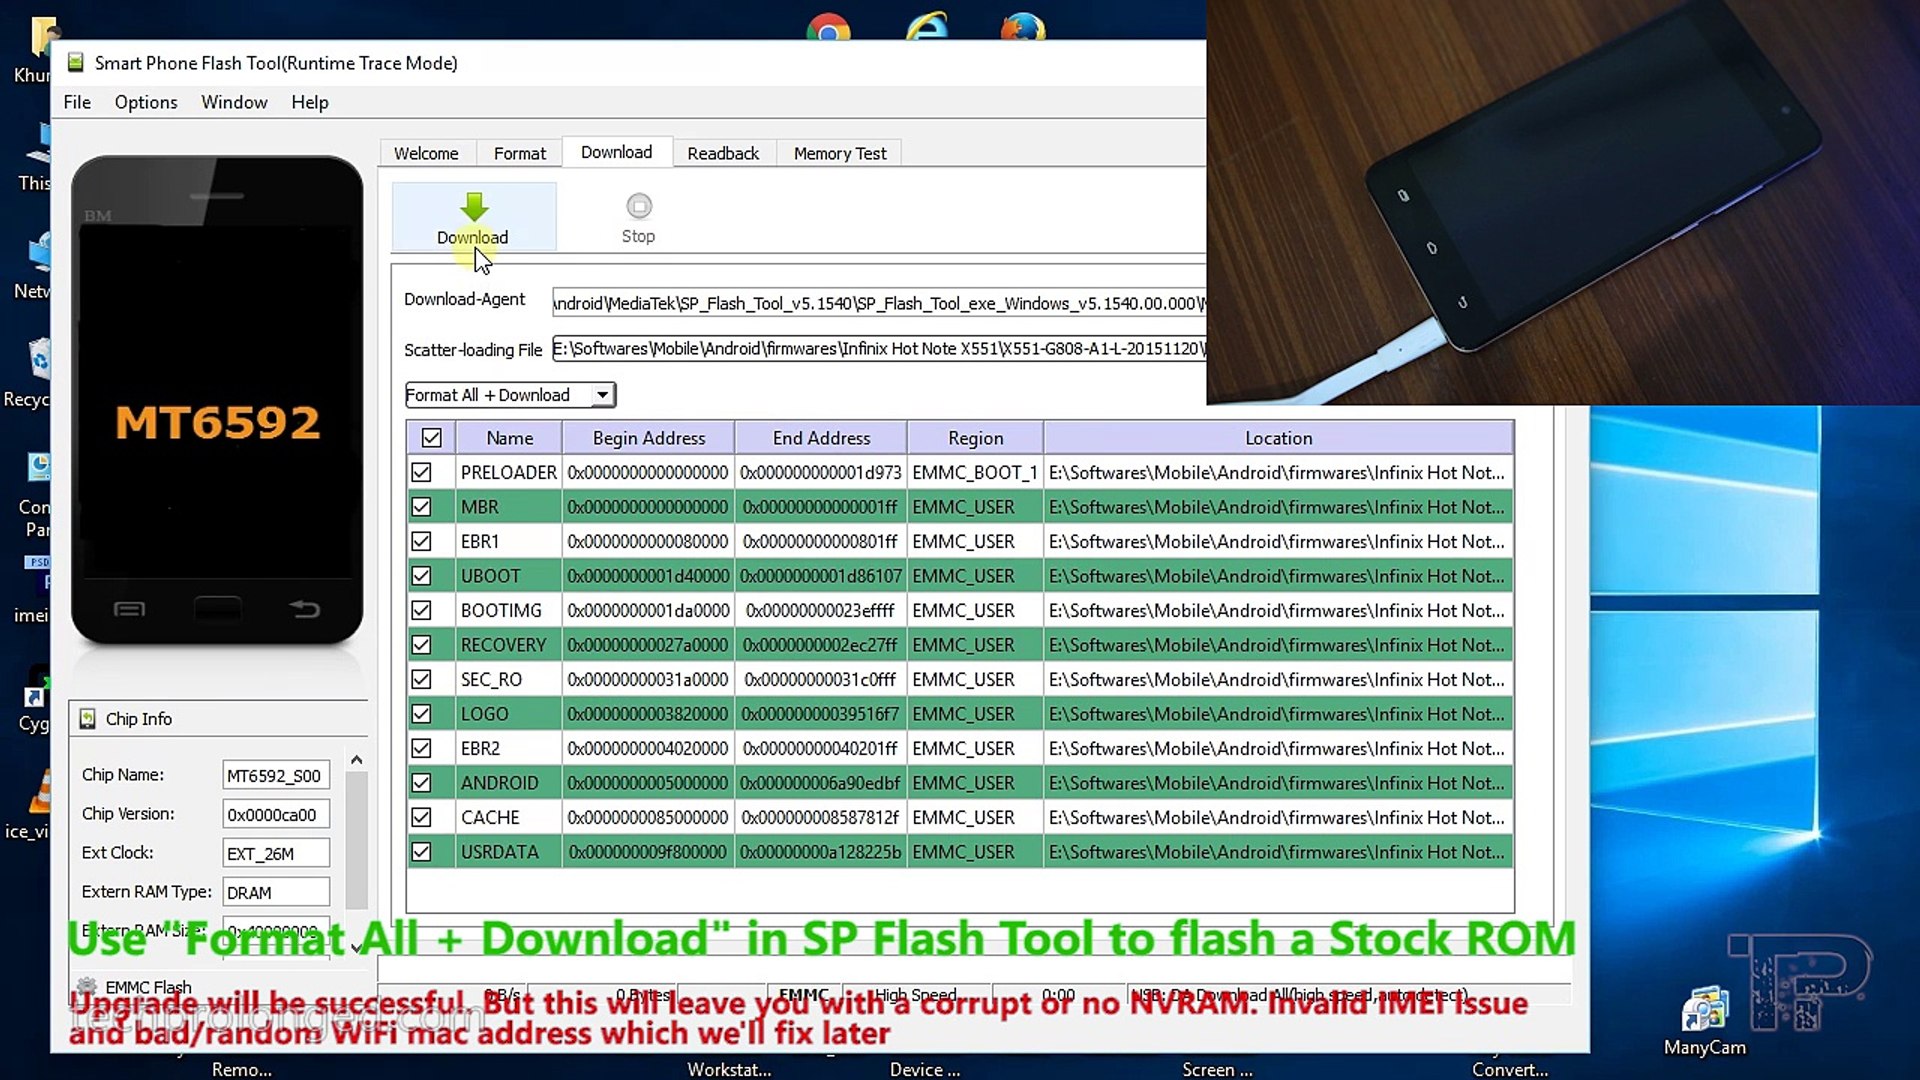Image resolution: width=1920 pixels, height=1080 pixels.
Task: Switch to the Readback tab
Action: [723, 153]
